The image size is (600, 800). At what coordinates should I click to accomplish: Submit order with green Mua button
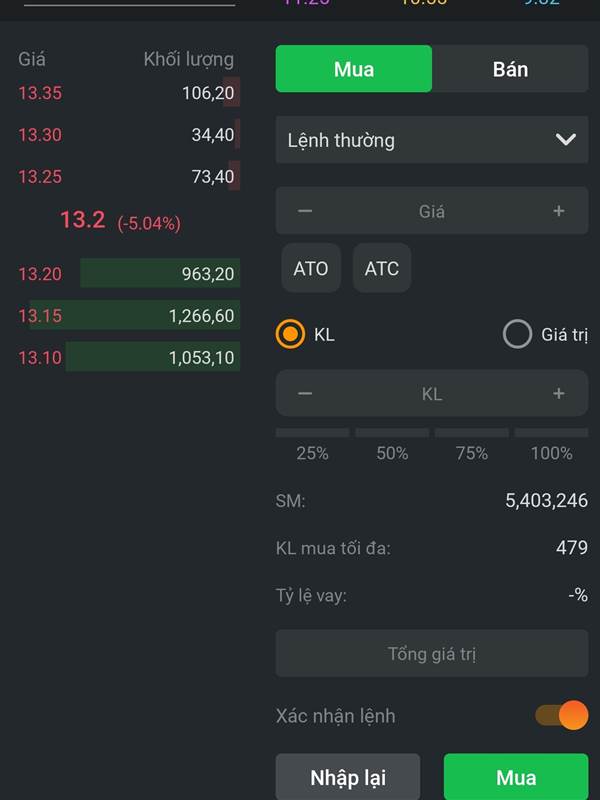pos(516,777)
